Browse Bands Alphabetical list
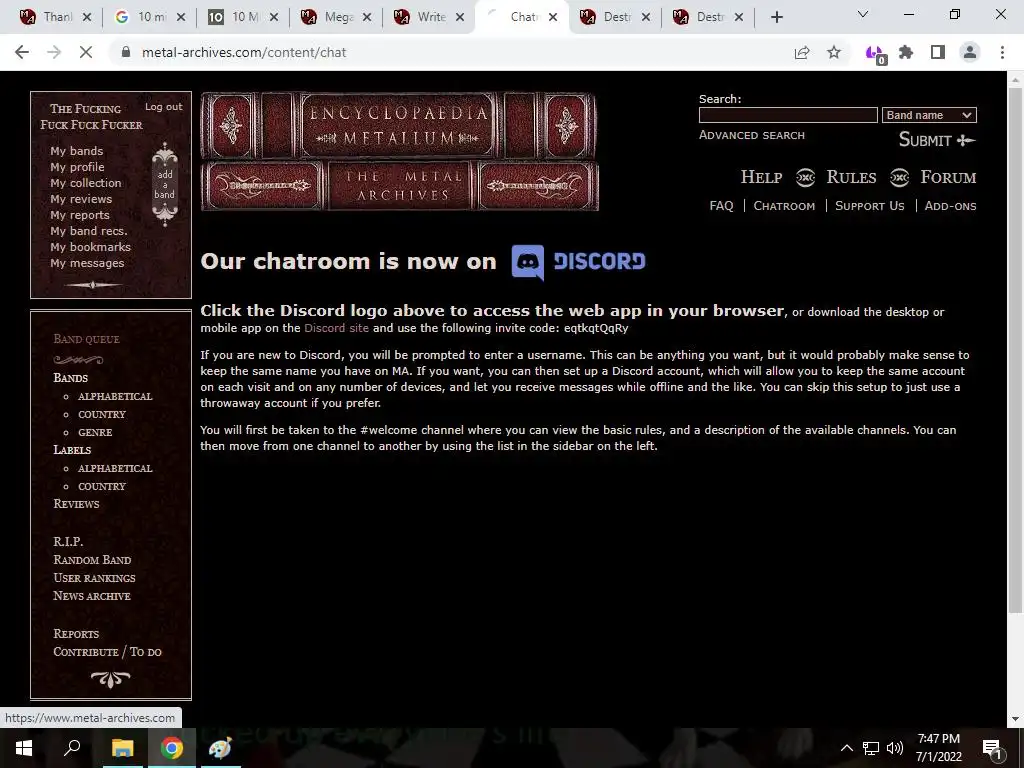This screenshot has width=1024, height=768. pos(115,396)
